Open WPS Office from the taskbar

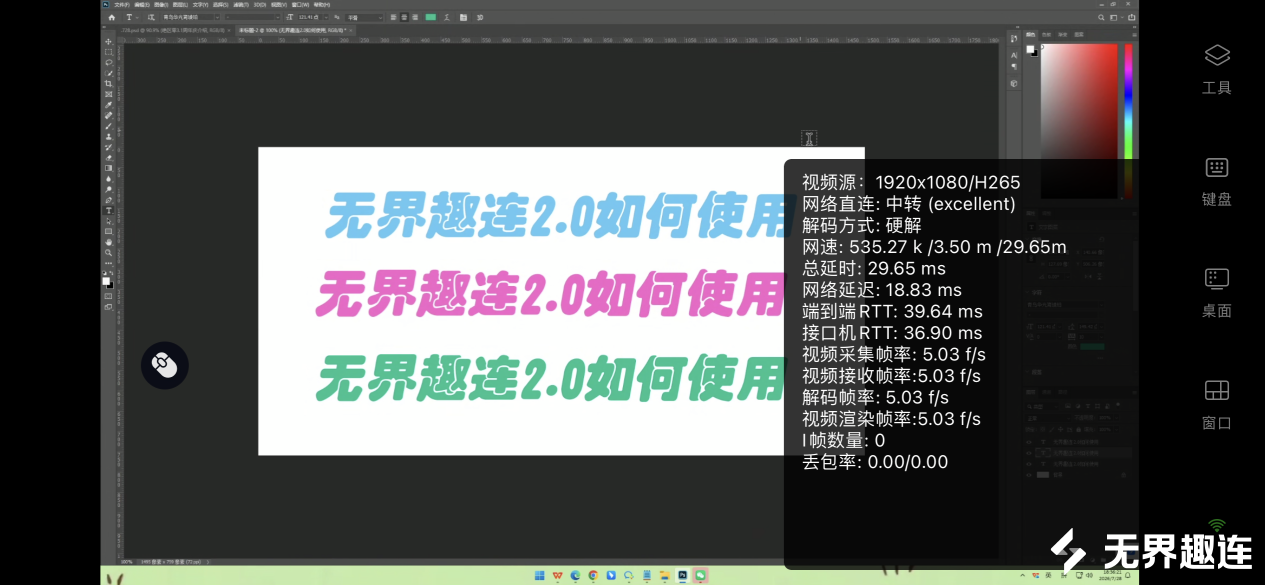(x=558, y=575)
